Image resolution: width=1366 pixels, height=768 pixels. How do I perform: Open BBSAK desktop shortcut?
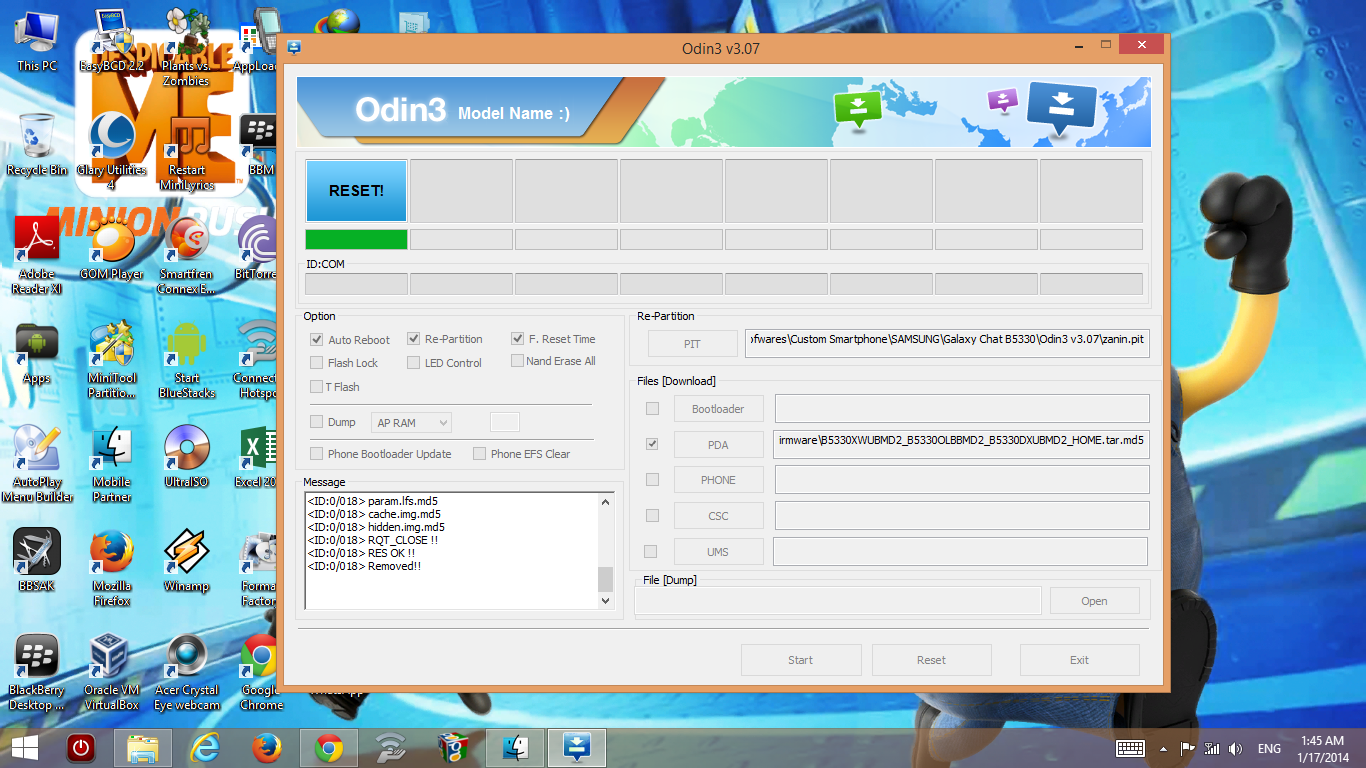tap(37, 560)
